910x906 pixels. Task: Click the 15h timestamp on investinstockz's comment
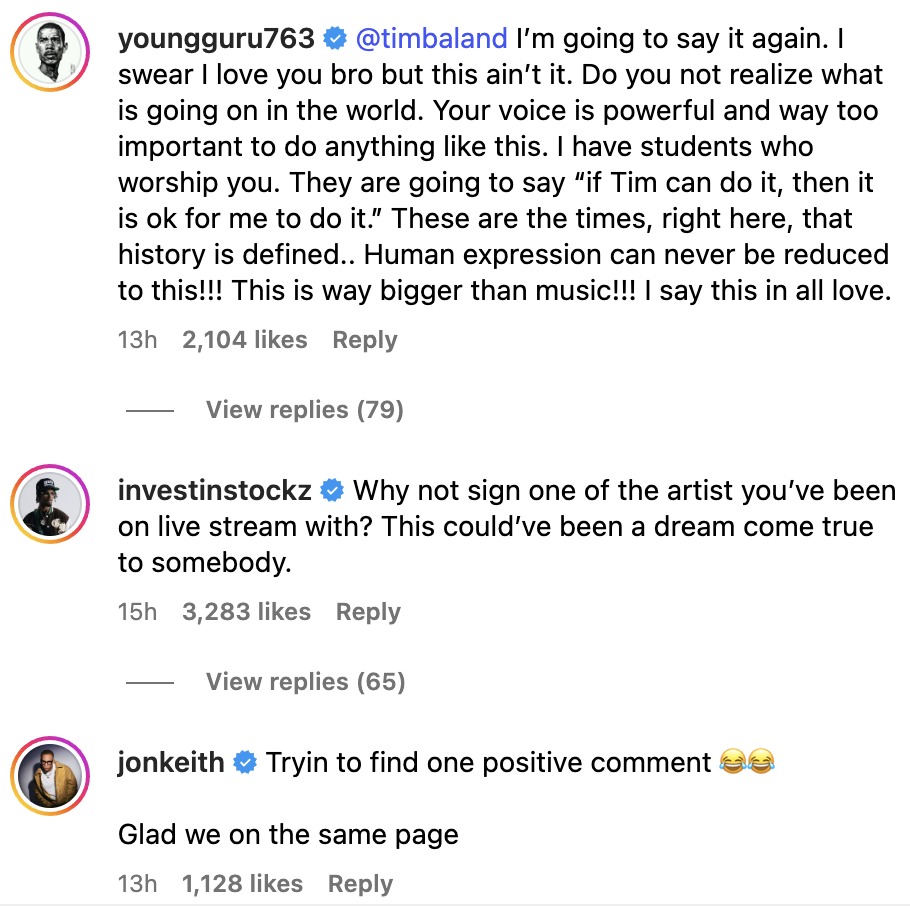137,611
